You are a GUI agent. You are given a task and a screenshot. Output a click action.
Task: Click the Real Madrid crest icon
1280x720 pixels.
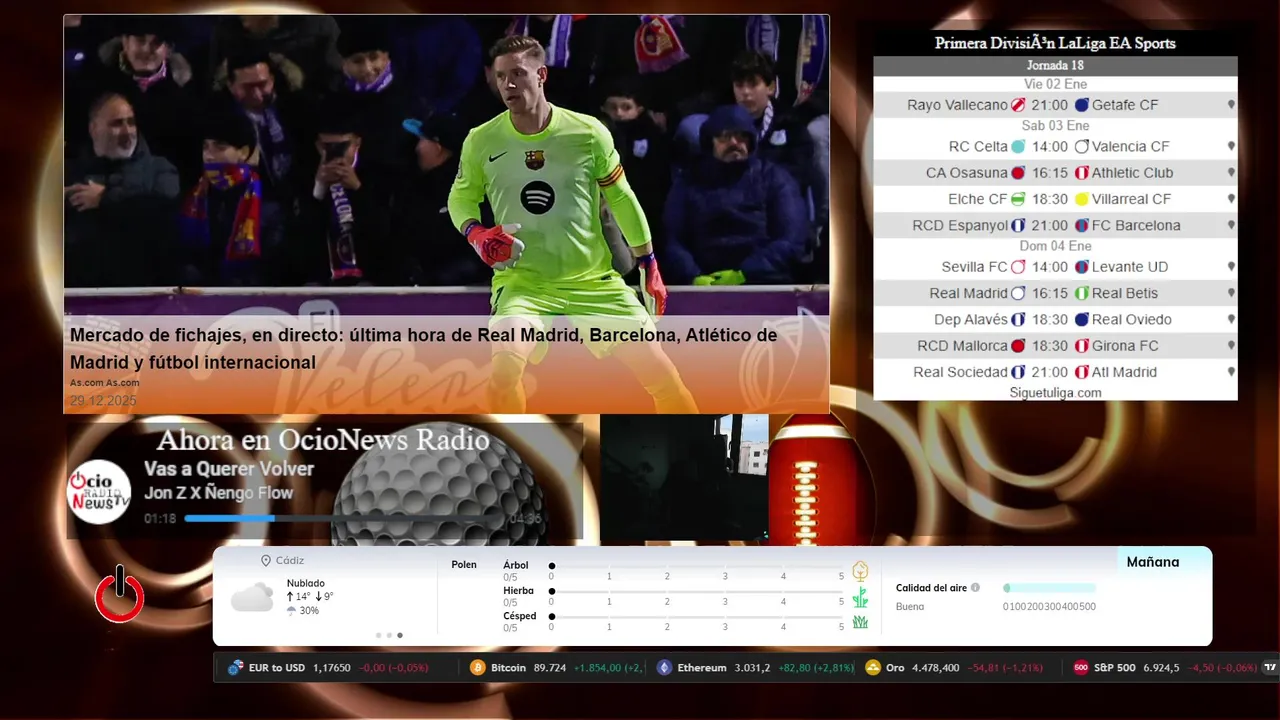[1018, 293]
